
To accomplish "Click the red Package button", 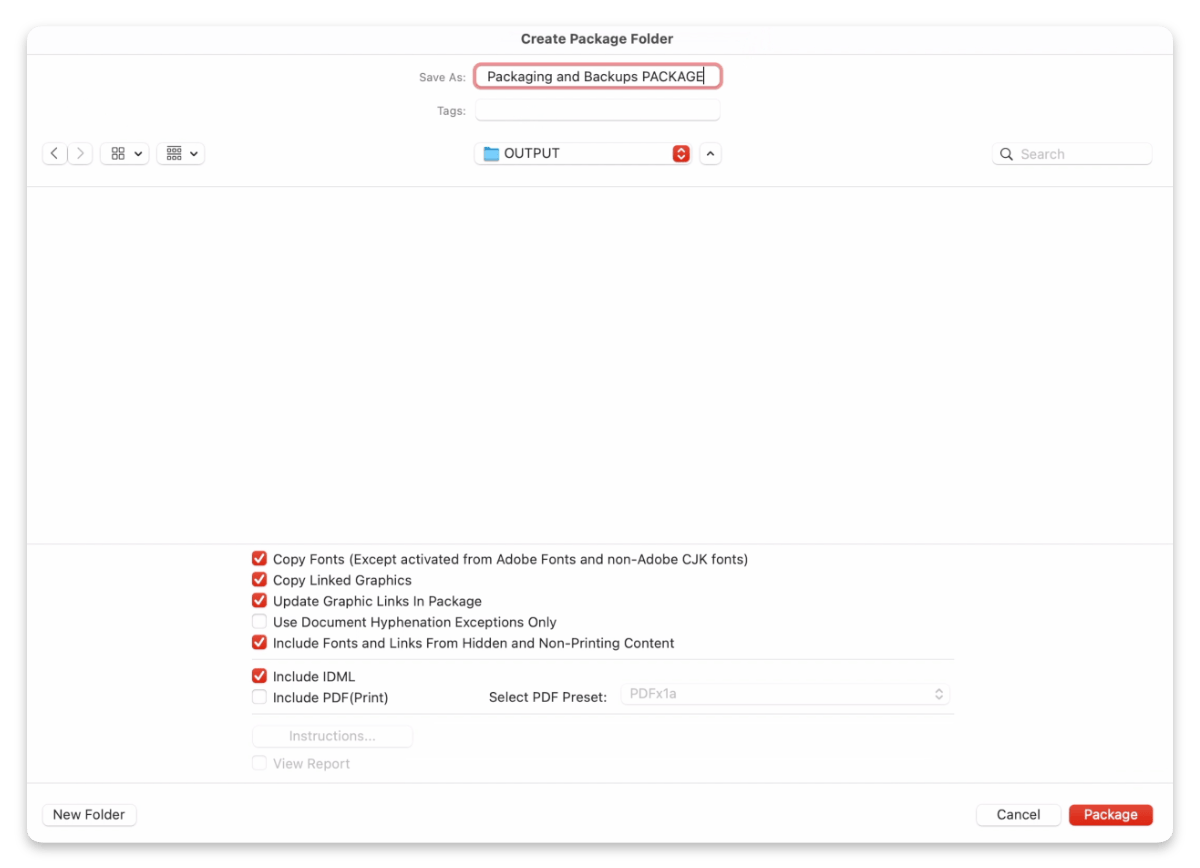I will point(1111,815).
